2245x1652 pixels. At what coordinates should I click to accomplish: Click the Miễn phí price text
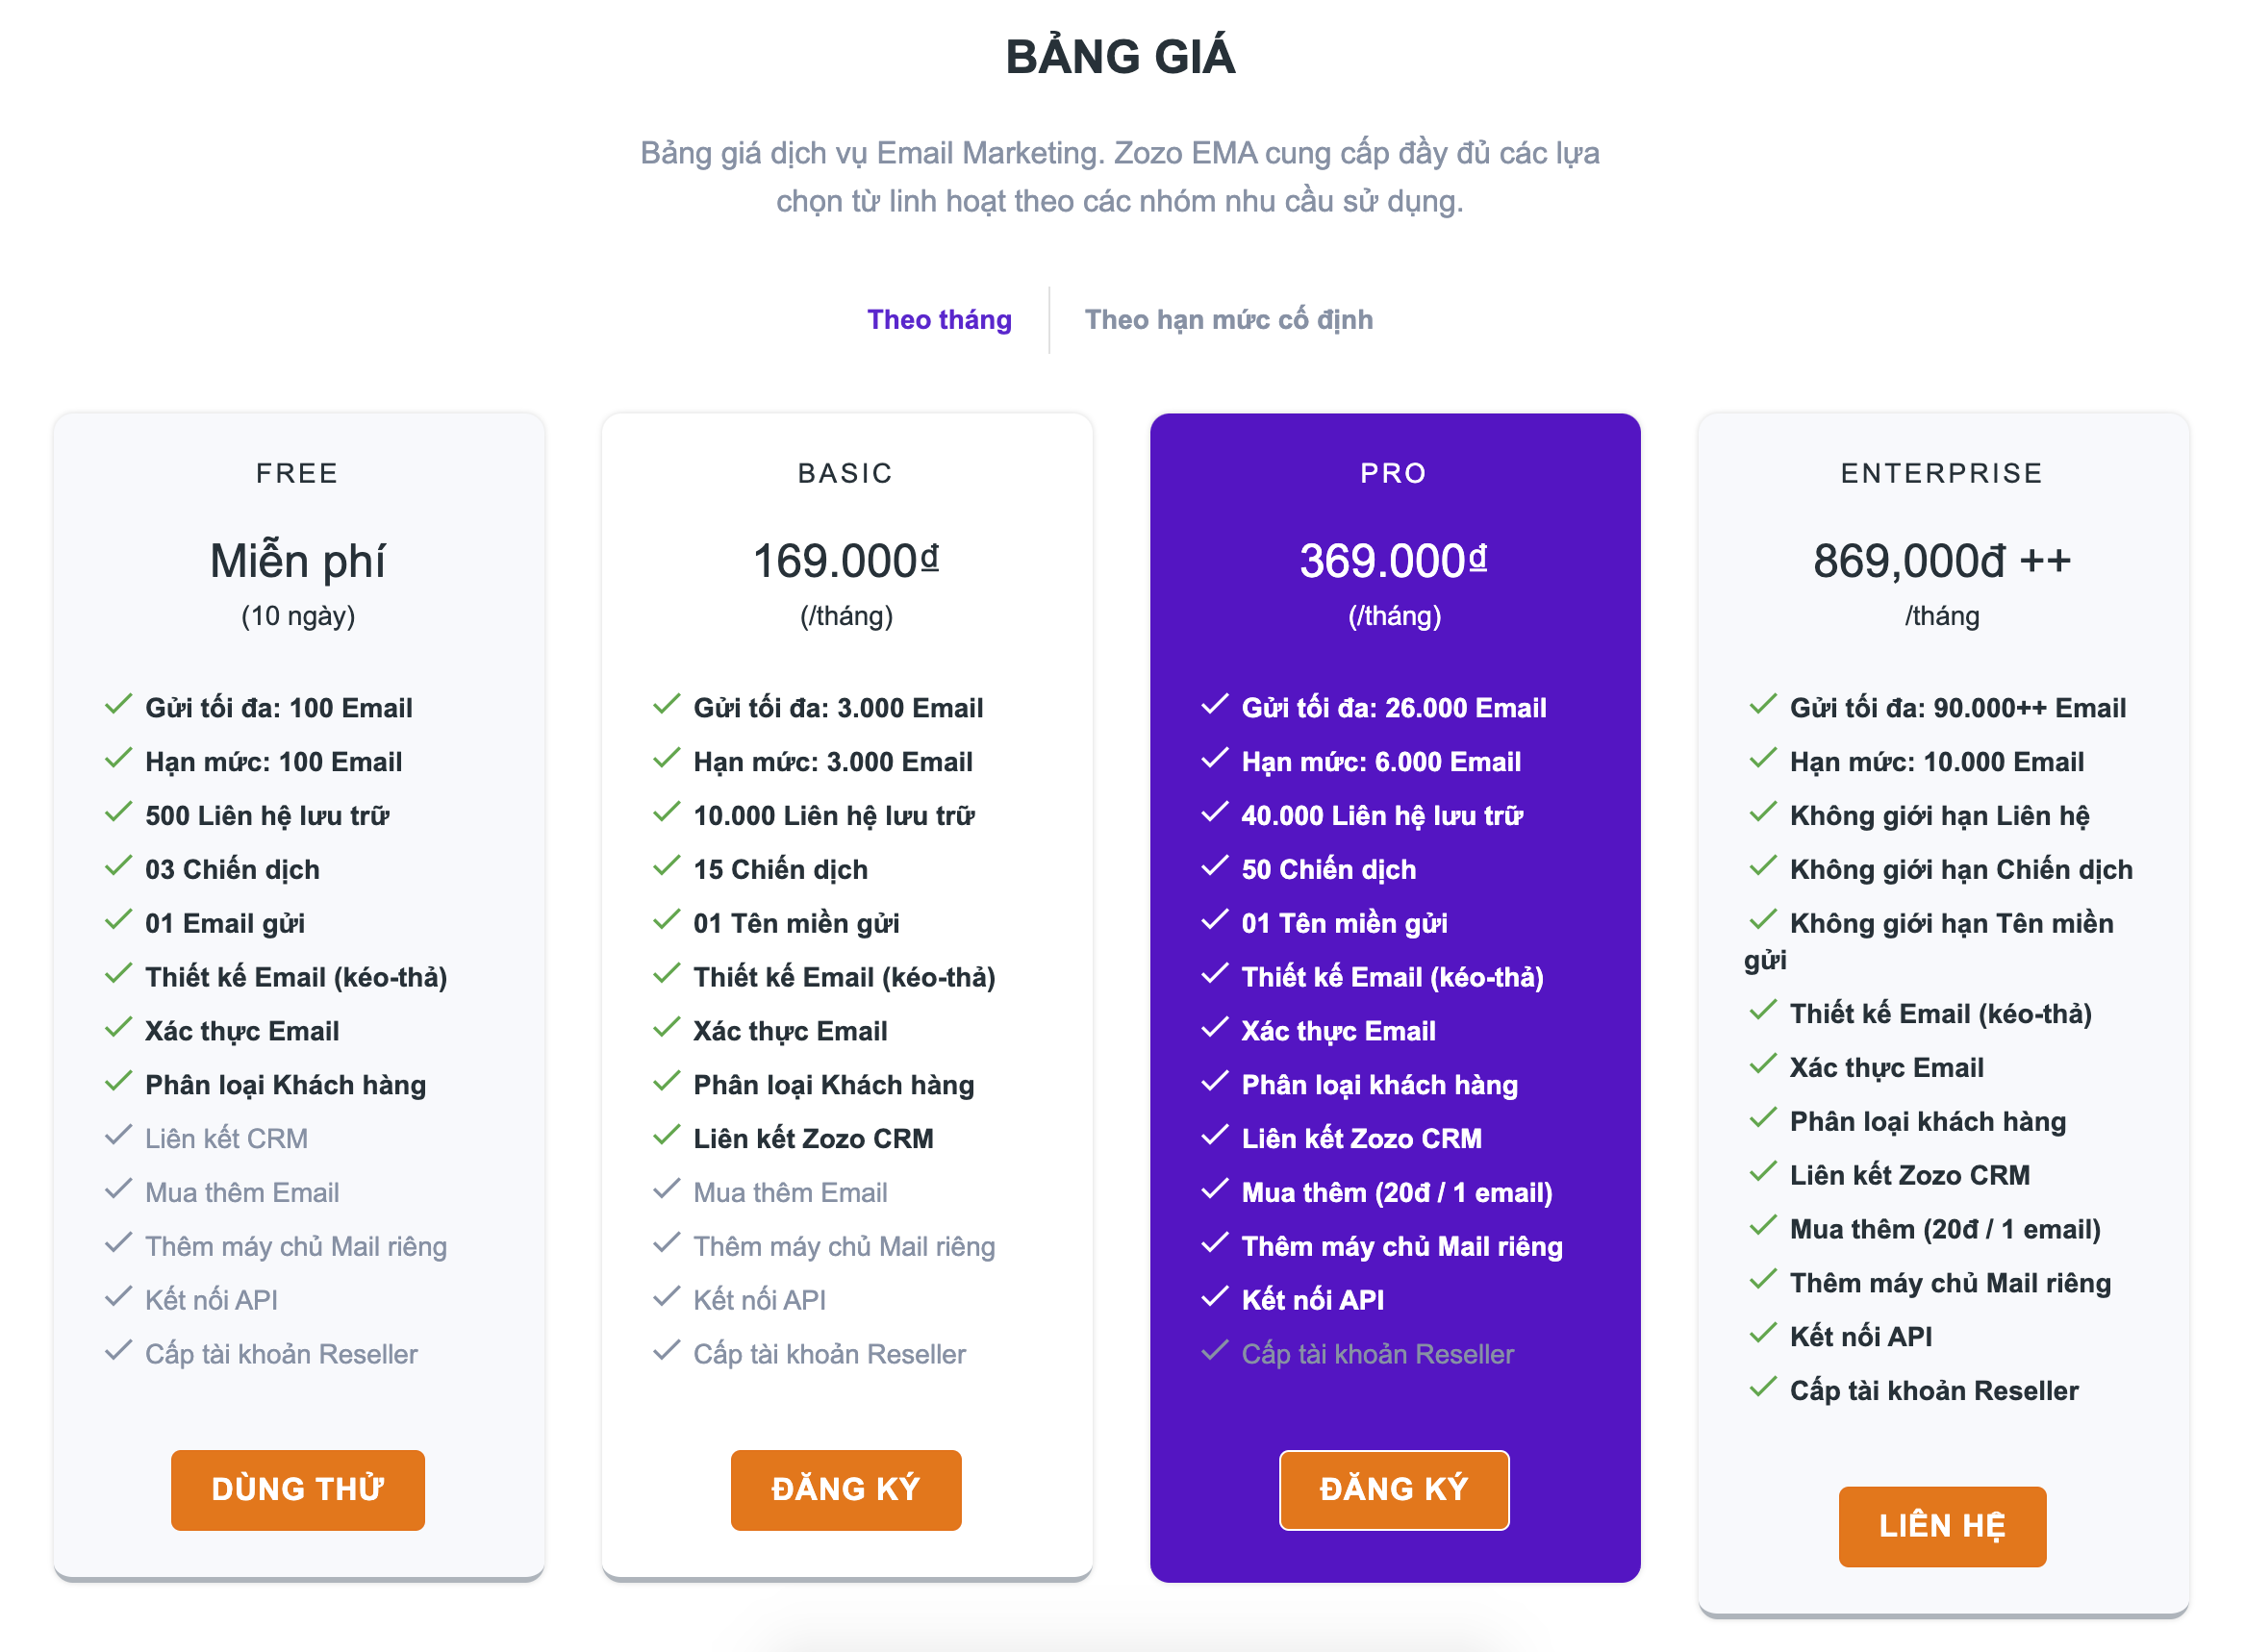pyautogui.click(x=298, y=561)
